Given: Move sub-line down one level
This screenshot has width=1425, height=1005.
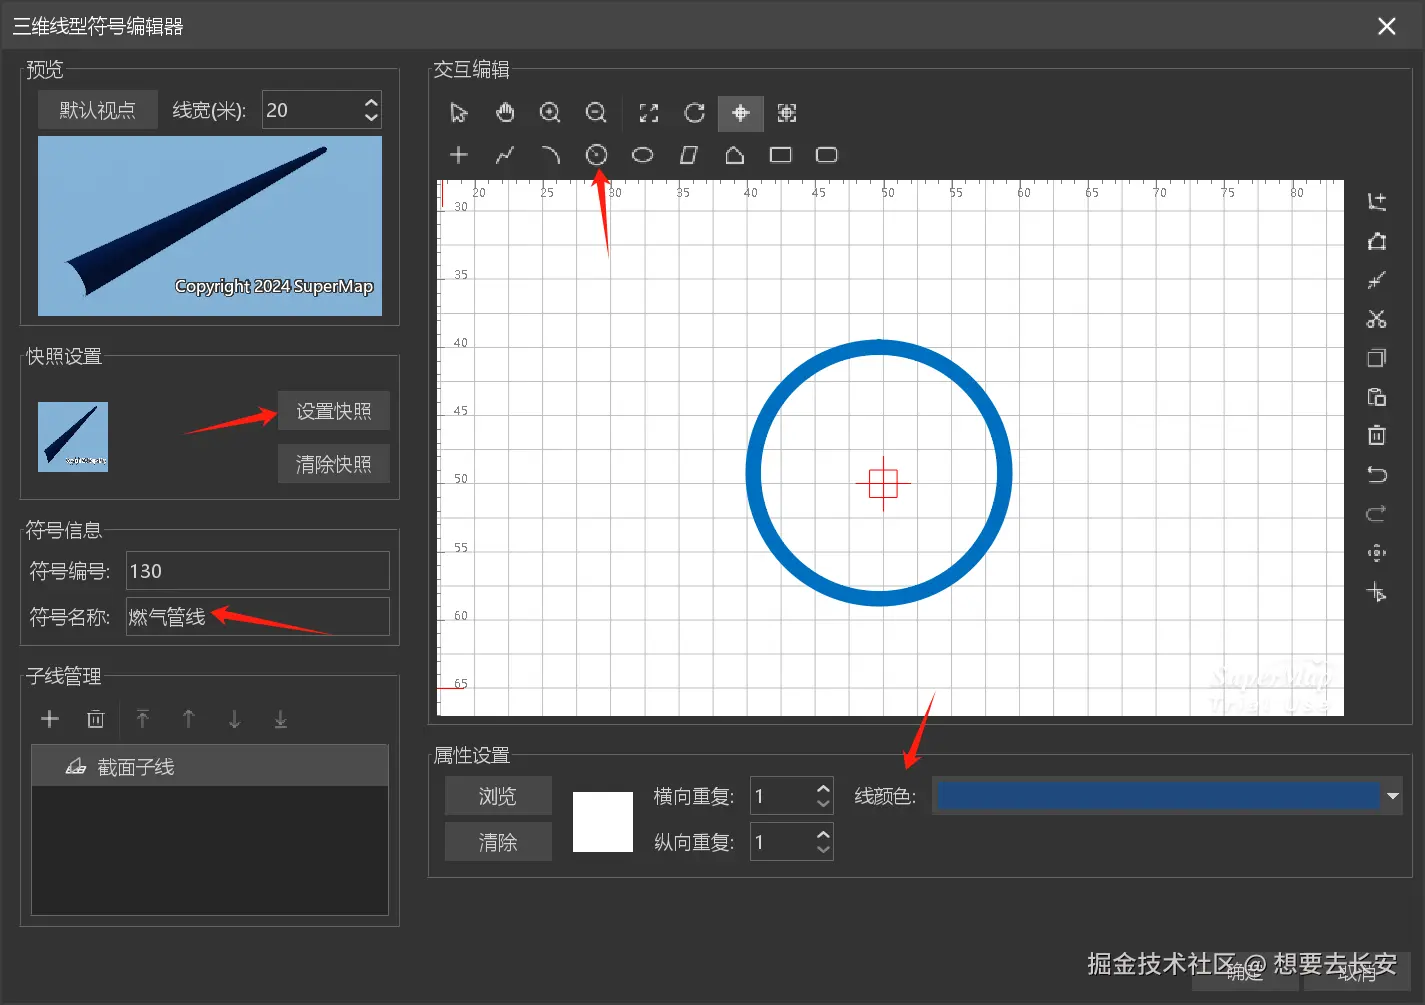Looking at the screenshot, I should (235, 719).
